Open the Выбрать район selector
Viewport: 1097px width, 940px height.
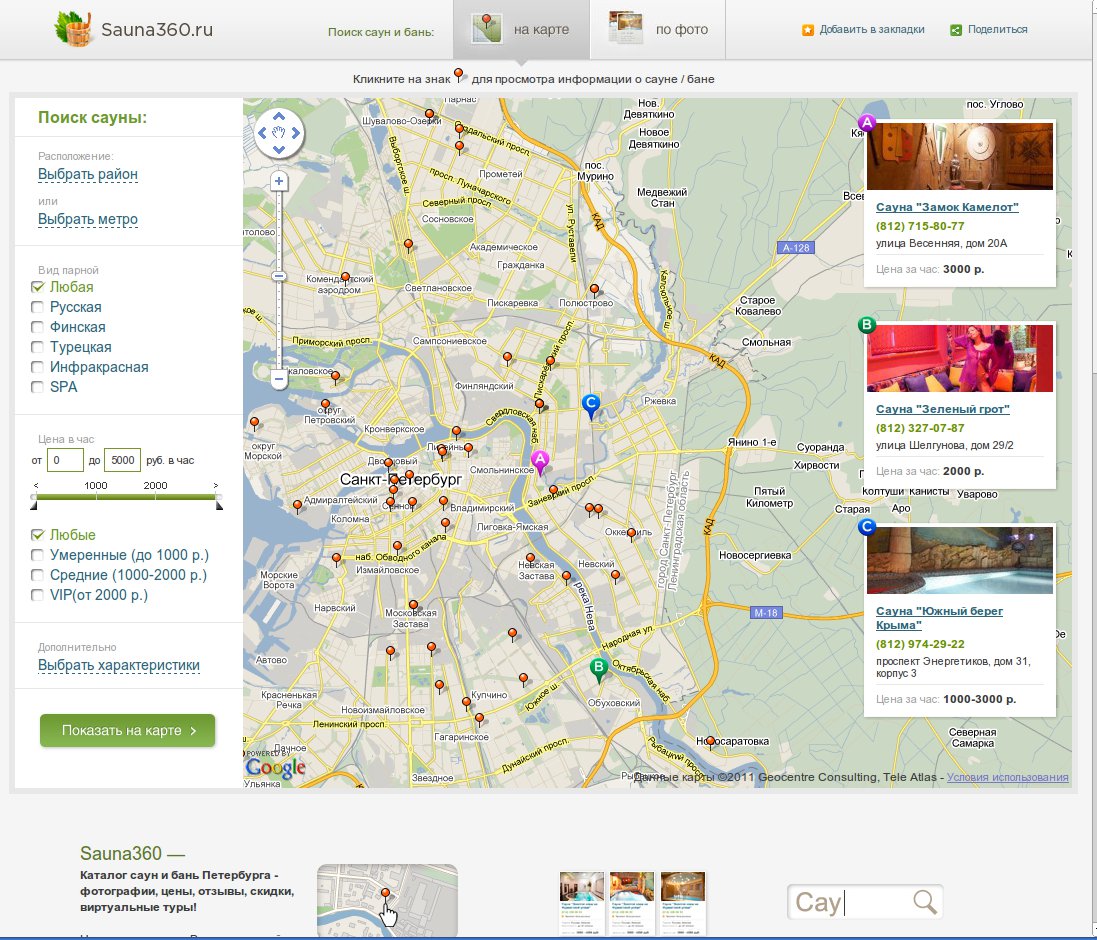[87, 174]
